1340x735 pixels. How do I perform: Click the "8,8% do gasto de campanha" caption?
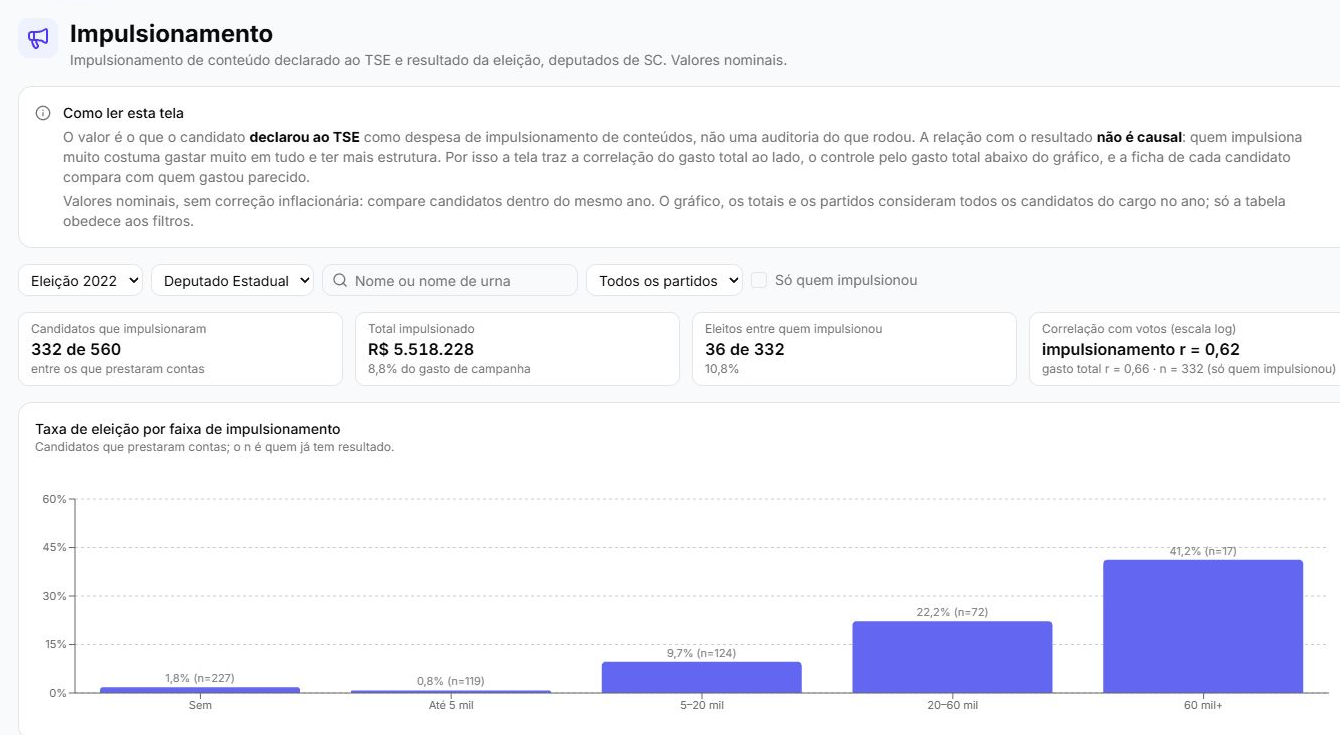pos(449,369)
